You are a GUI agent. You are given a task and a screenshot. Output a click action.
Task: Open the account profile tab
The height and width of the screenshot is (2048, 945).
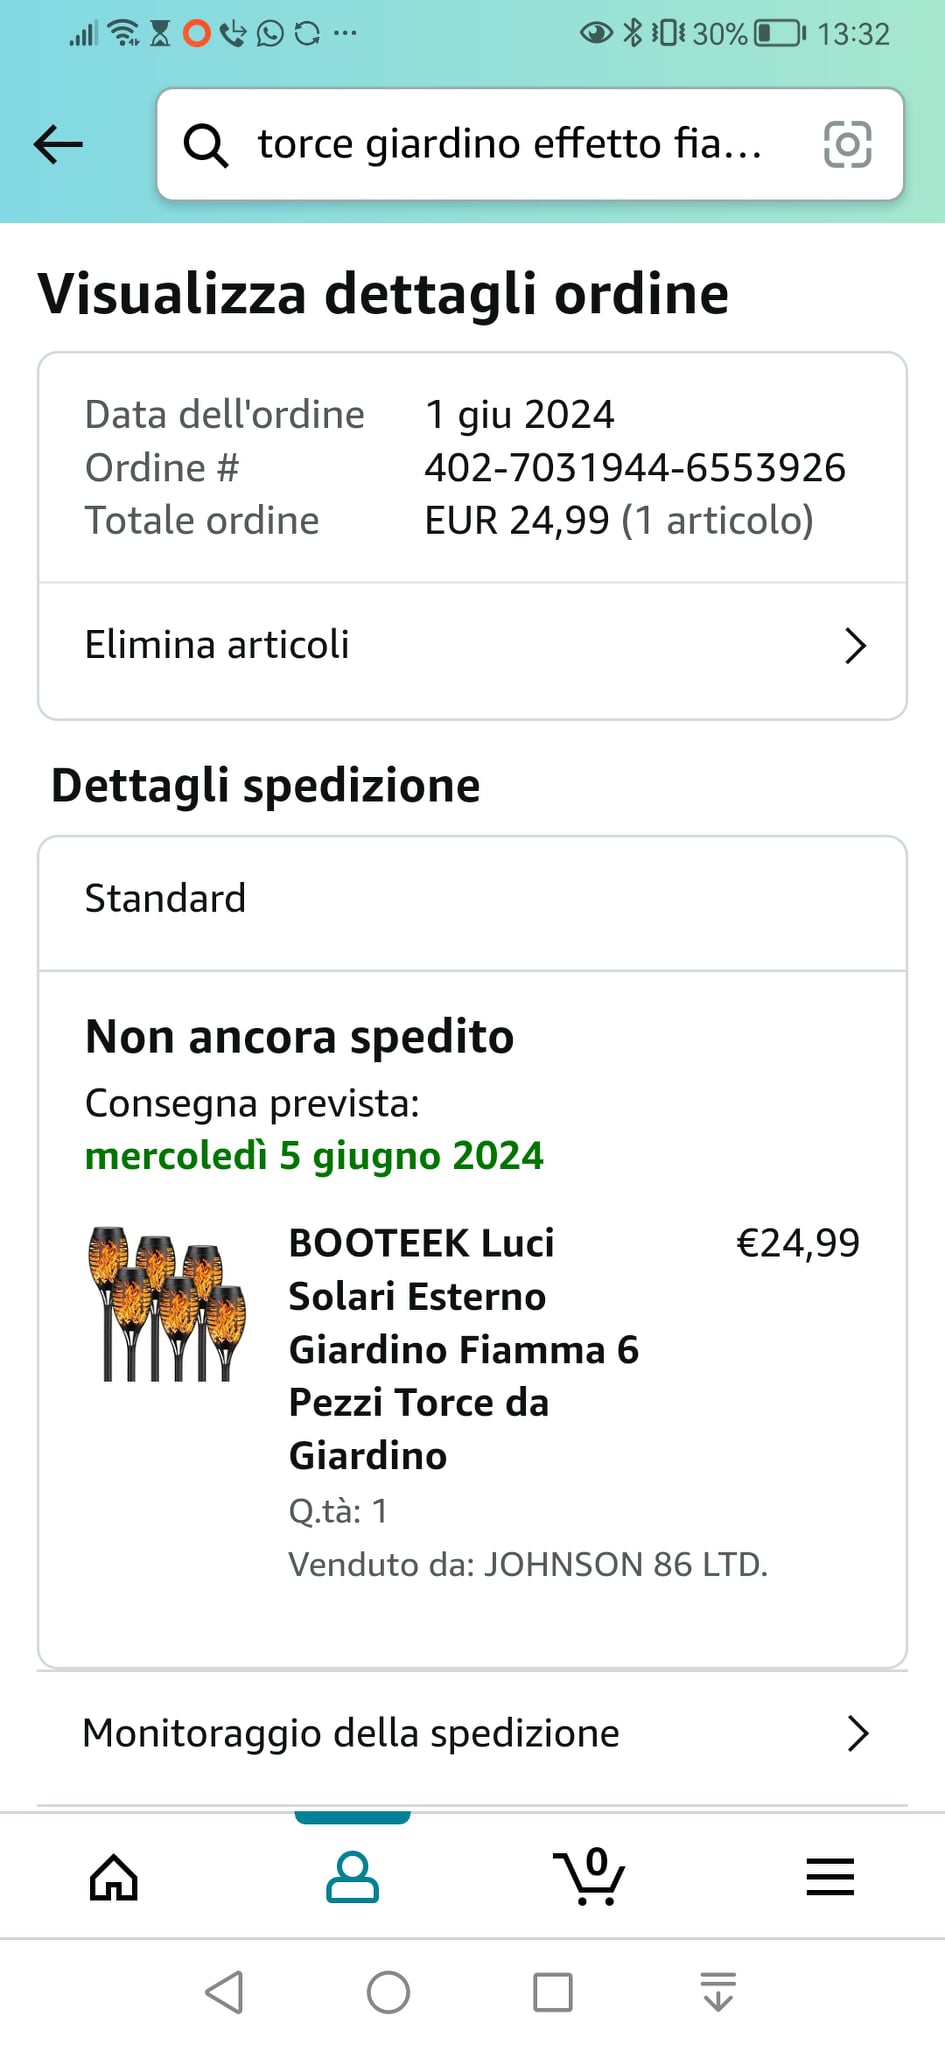pyautogui.click(x=352, y=1877)
